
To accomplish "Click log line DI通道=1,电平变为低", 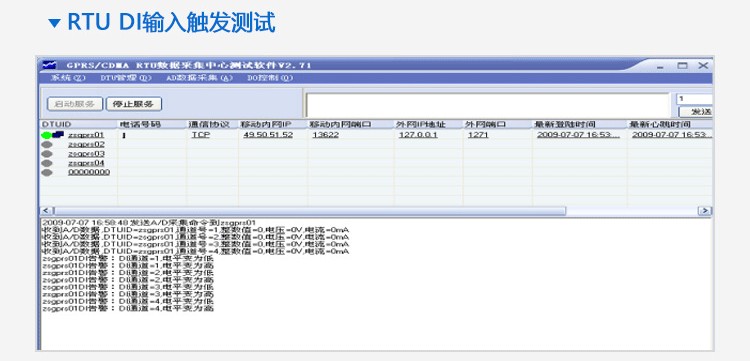I will 128,259.
